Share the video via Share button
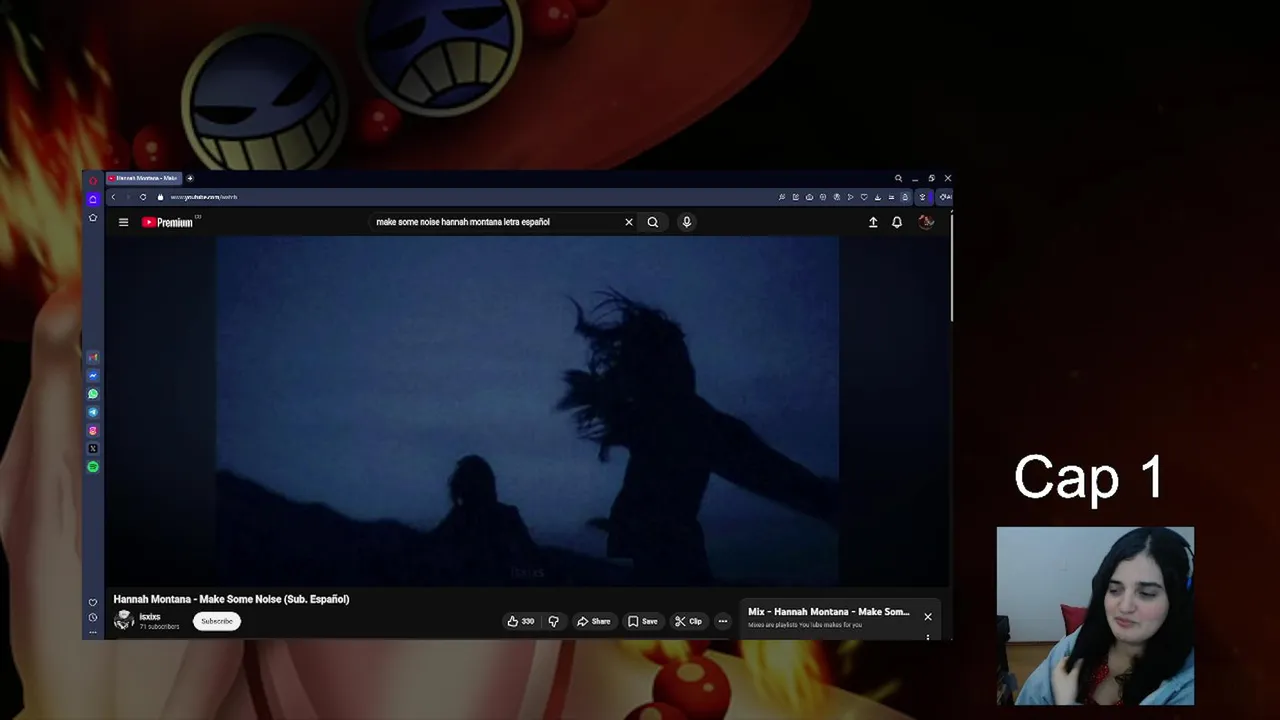Image resolution: width=1280 pixels, height=720 pixels. coord(594,621)
